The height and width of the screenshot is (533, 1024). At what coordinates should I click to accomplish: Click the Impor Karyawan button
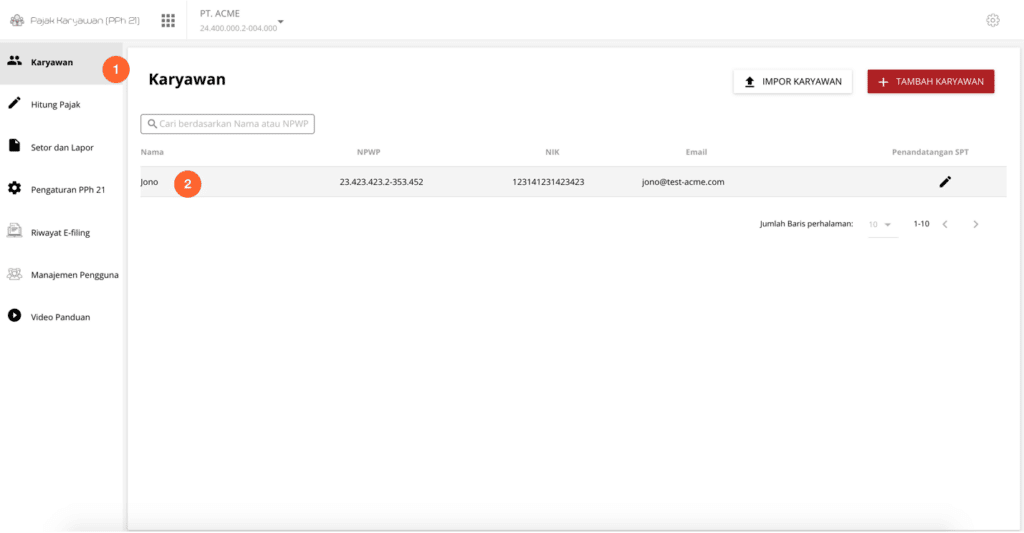(793, 82)
